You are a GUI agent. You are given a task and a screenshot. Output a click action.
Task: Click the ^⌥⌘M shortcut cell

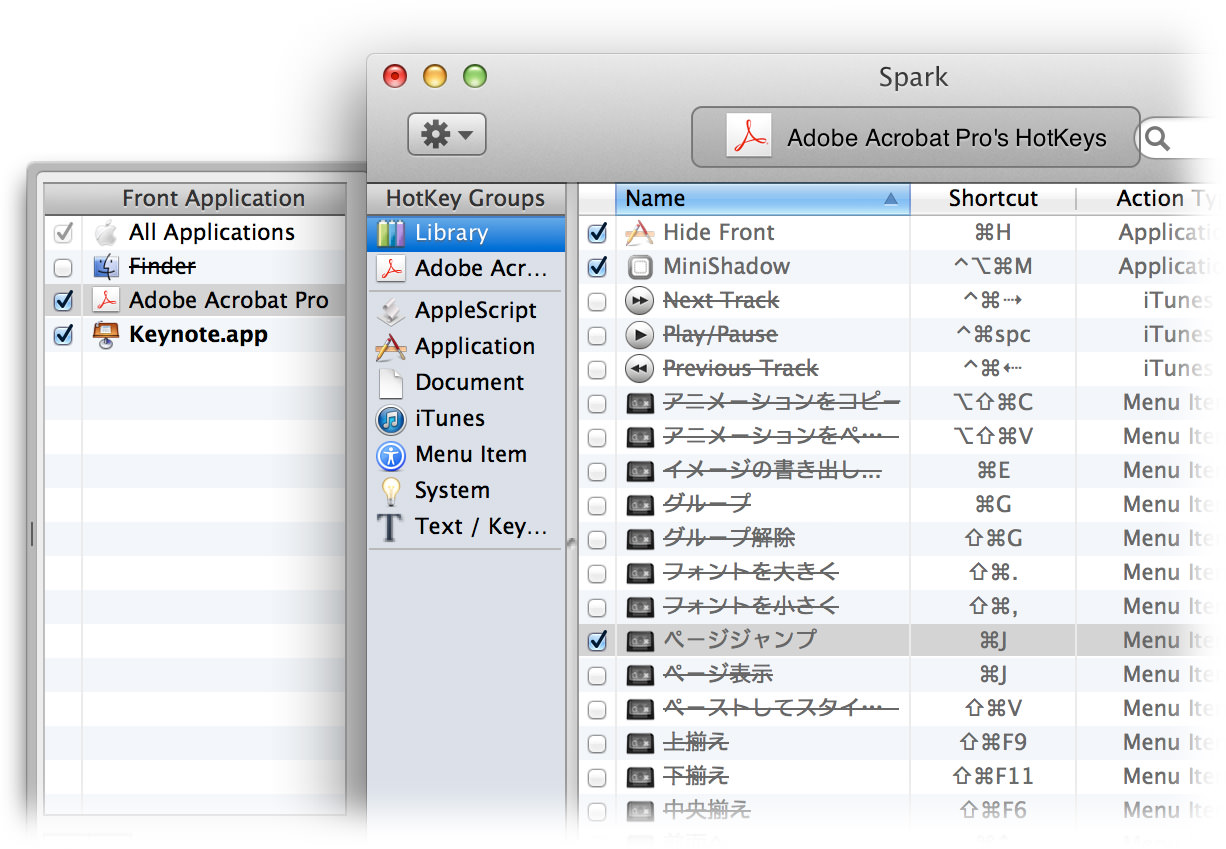(x=993, y=267)
